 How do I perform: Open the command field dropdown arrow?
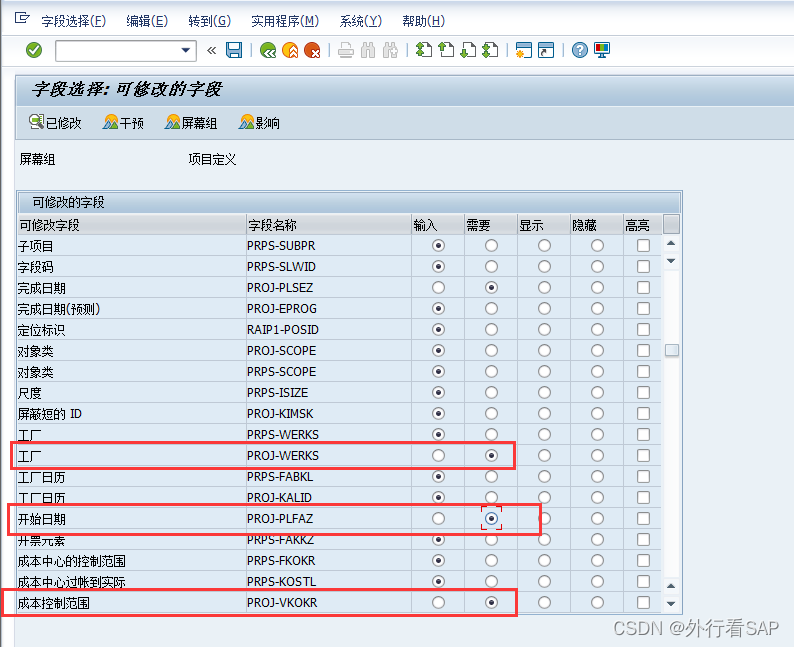coord(186,50)
